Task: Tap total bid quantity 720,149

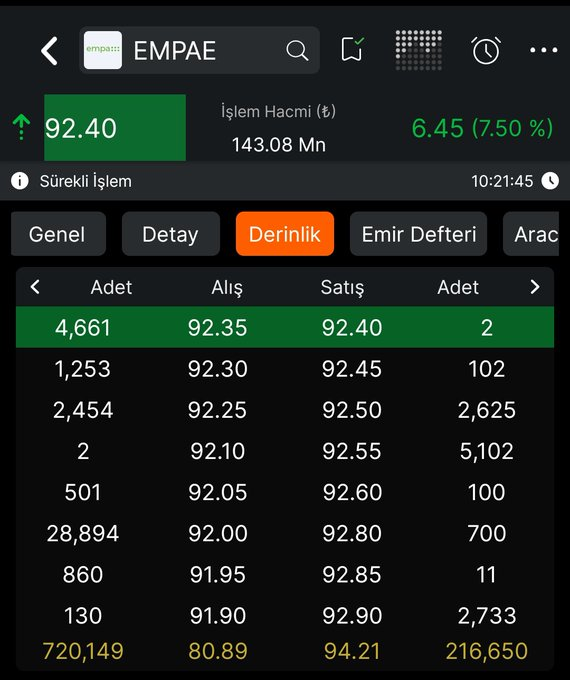Action: point(83,651)
